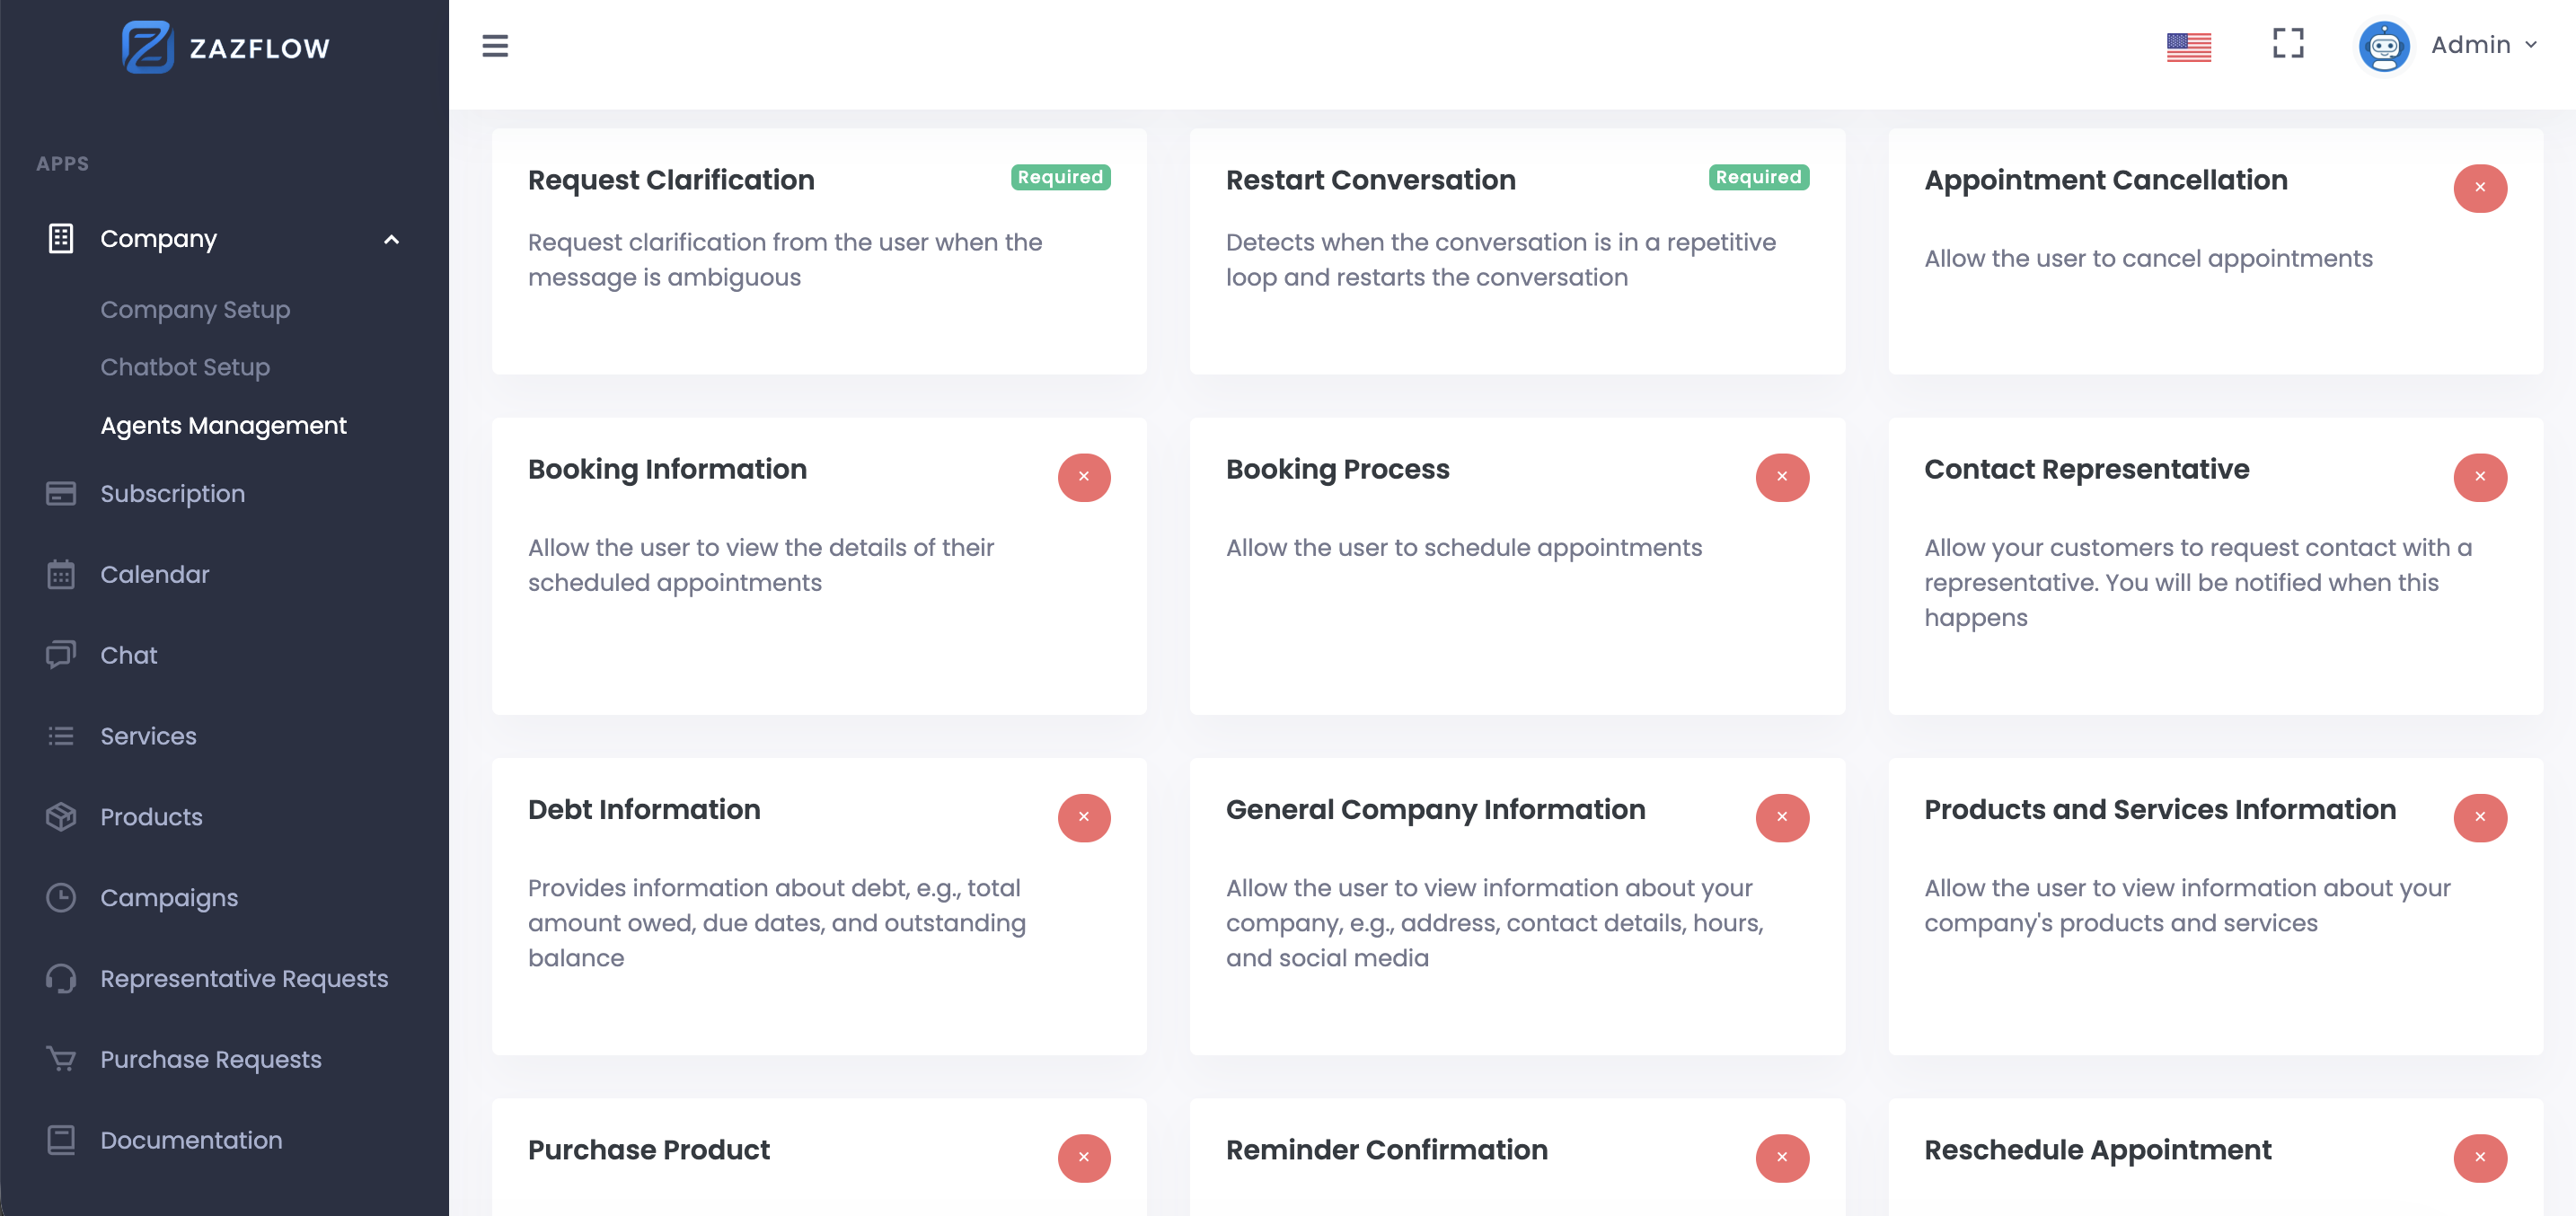The image size is (2576, 1216).
Task: Collapse the Company section chevron
Action: coord(392,240)
